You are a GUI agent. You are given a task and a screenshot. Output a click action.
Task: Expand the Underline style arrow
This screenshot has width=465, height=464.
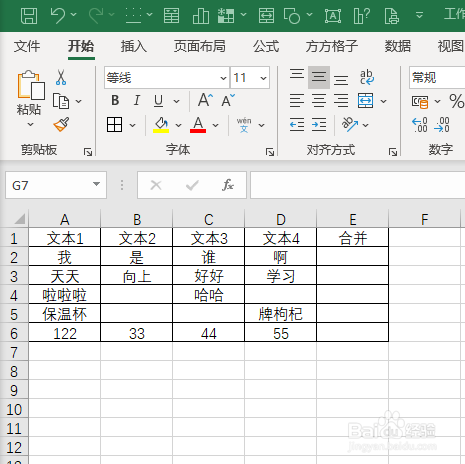pos(177,101)
